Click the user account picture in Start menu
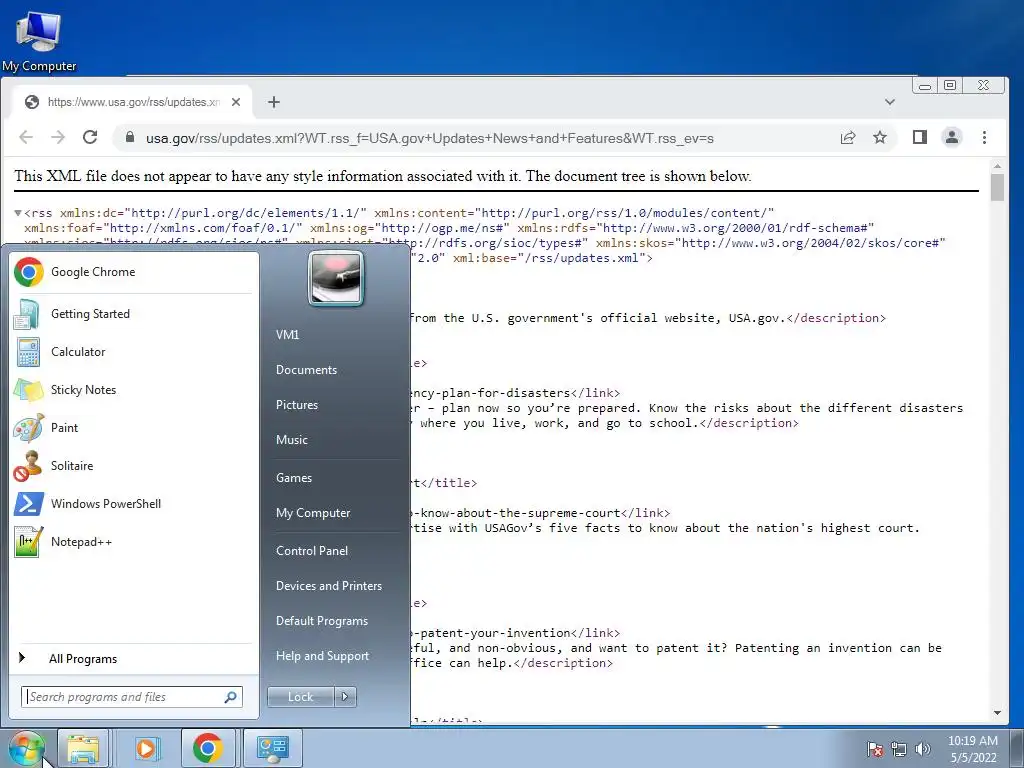1024x768 pixels. pos(336,279)
